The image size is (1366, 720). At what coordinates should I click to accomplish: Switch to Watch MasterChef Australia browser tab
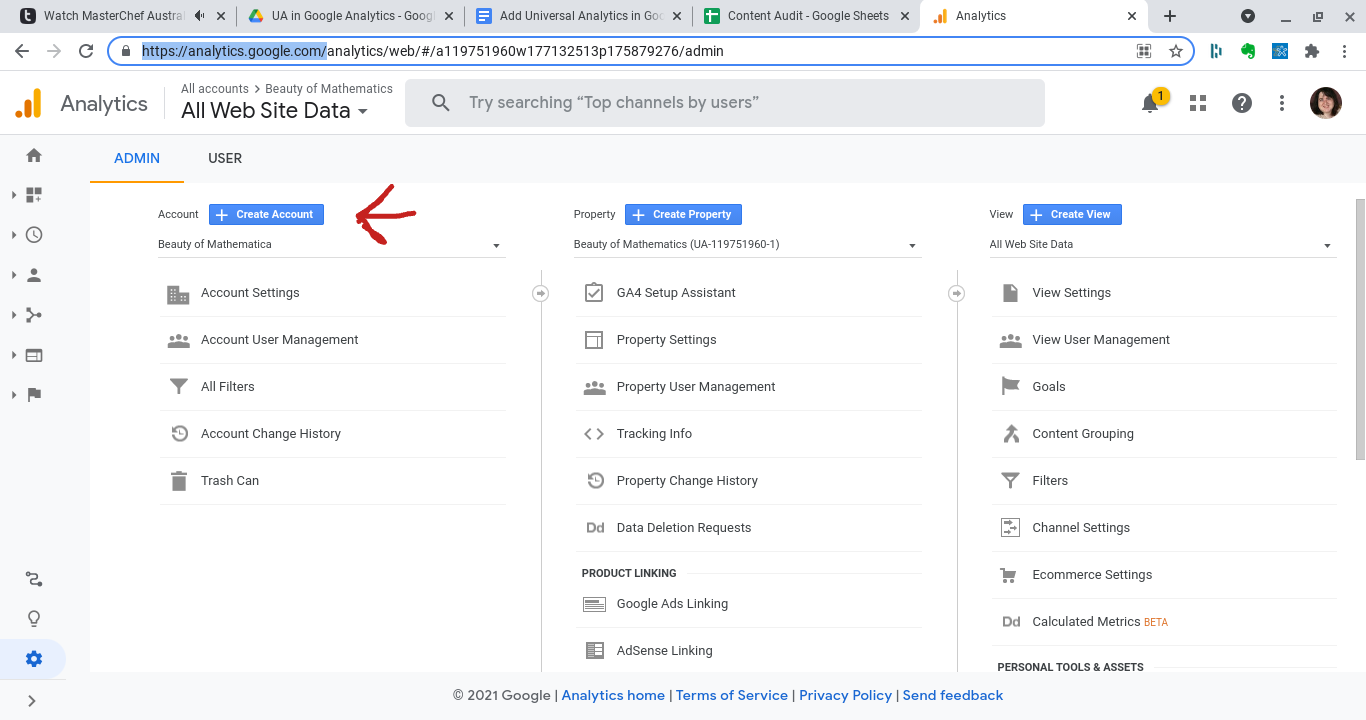tap(123, 16)
